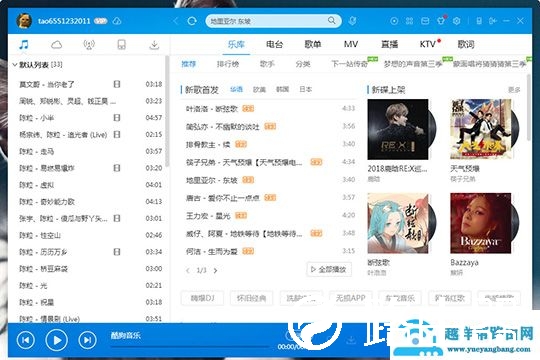Screen dimensions: 540x360
Task: Open the messages envelope icon
Action: pos(425,21)
